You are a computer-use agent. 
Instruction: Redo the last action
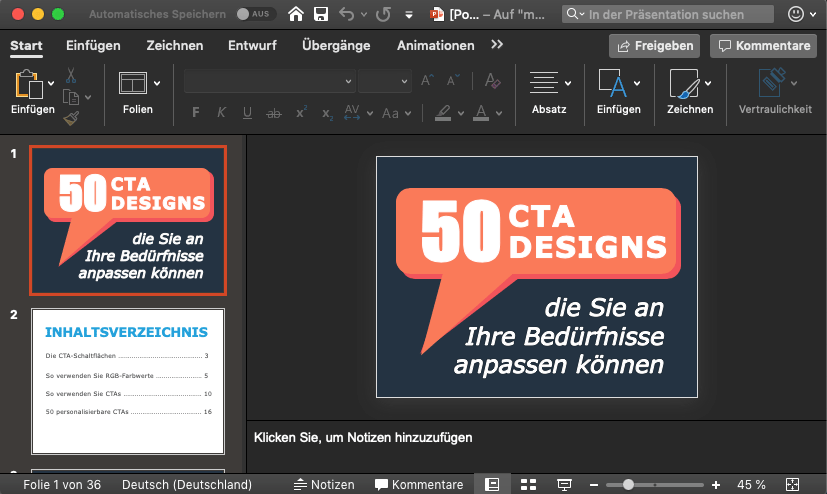coord(383,14)
